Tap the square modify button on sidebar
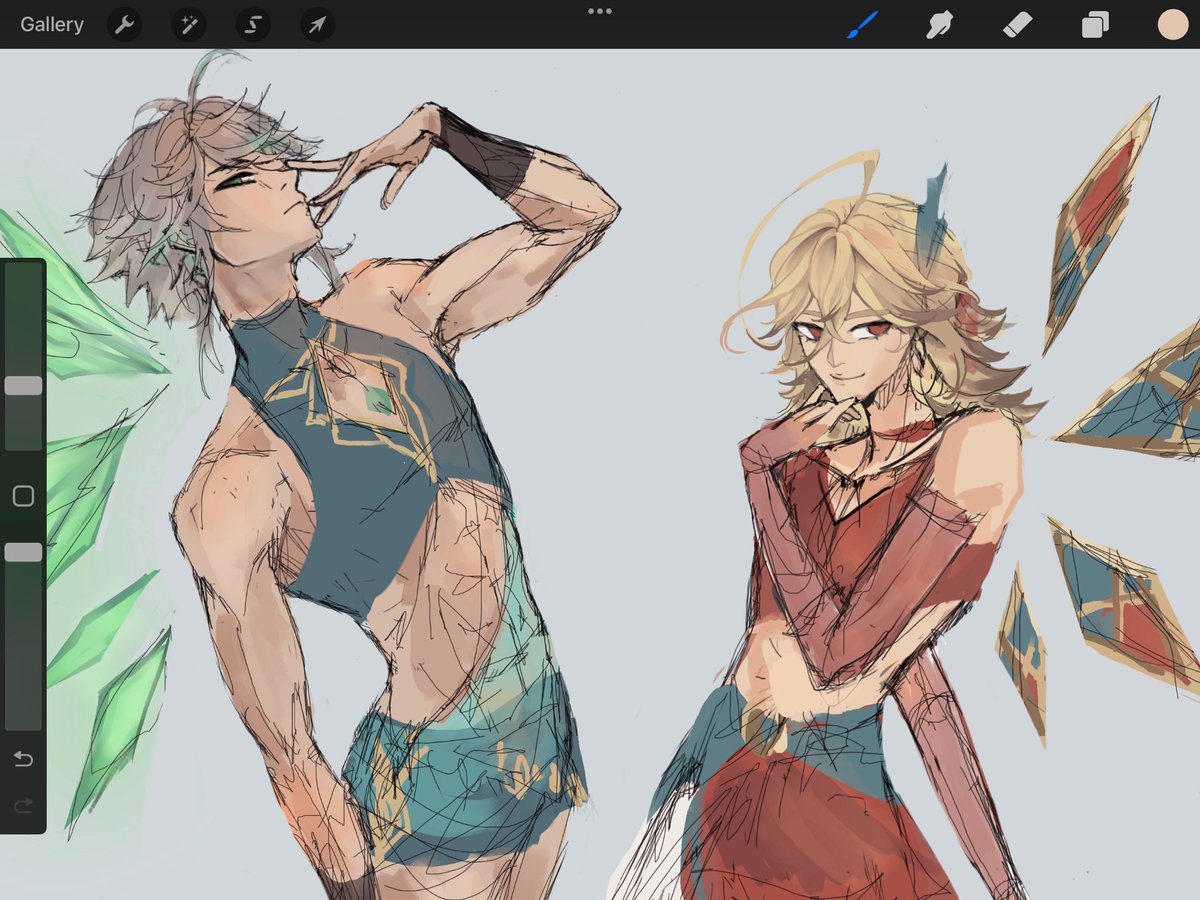Image resolution: width=1200 pixels, height=900 pixels. click(x=23, y=496)
